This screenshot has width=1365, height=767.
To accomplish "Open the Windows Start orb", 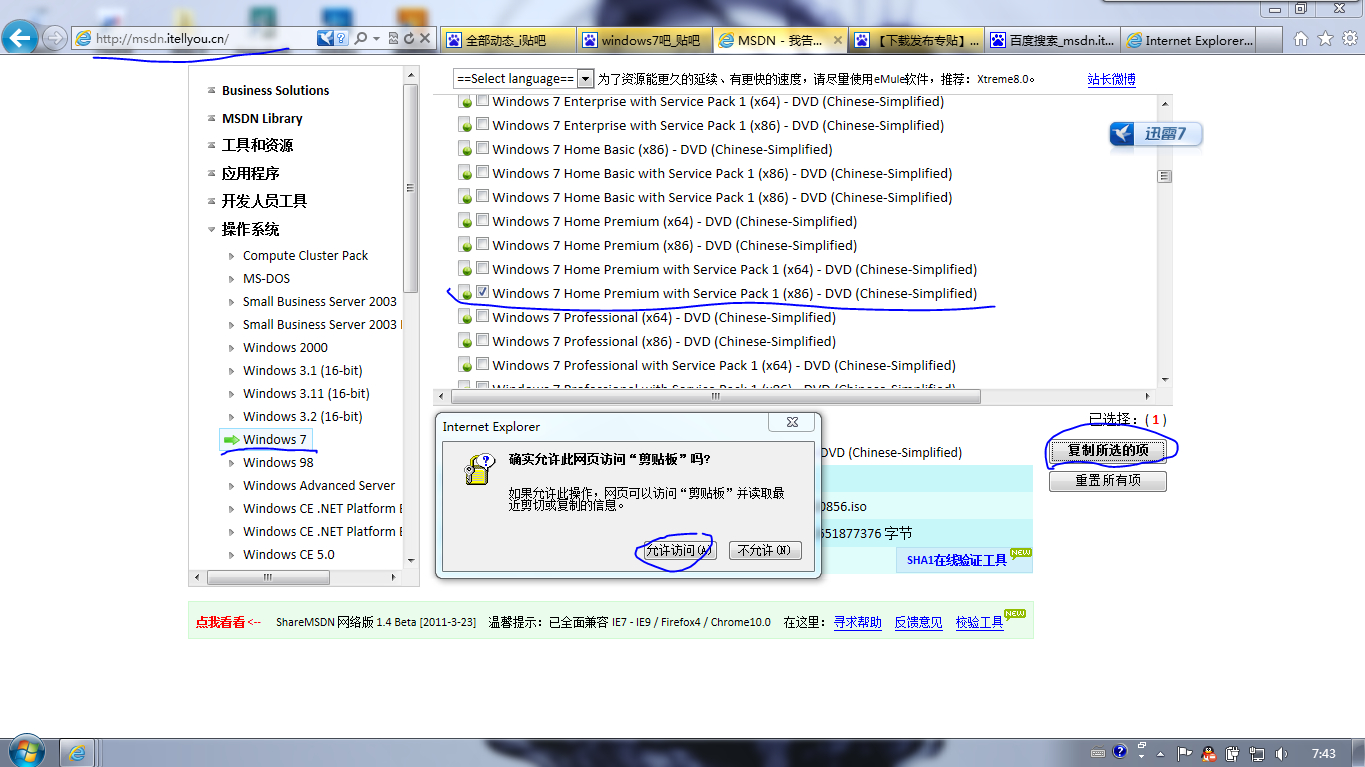I will coord(24,752).
